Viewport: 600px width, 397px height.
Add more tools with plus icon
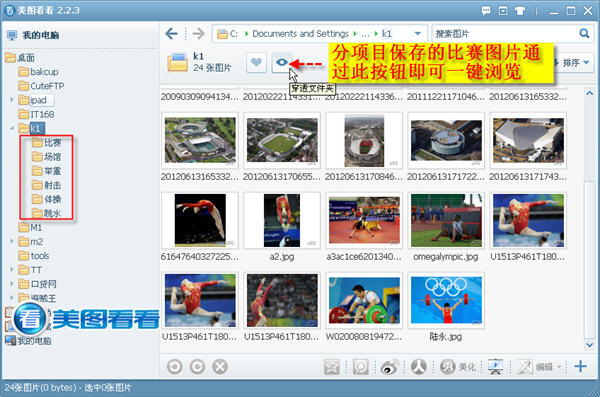(x=580, y=366)
